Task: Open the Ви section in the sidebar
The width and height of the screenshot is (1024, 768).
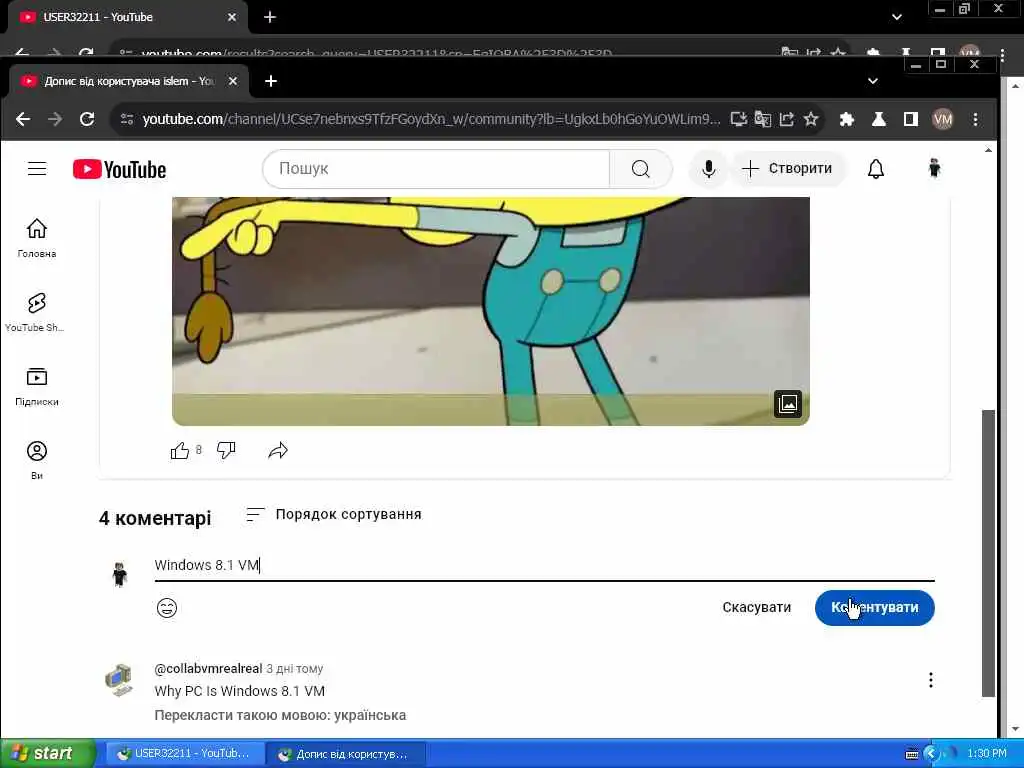Action: click(x=37, y=460)
